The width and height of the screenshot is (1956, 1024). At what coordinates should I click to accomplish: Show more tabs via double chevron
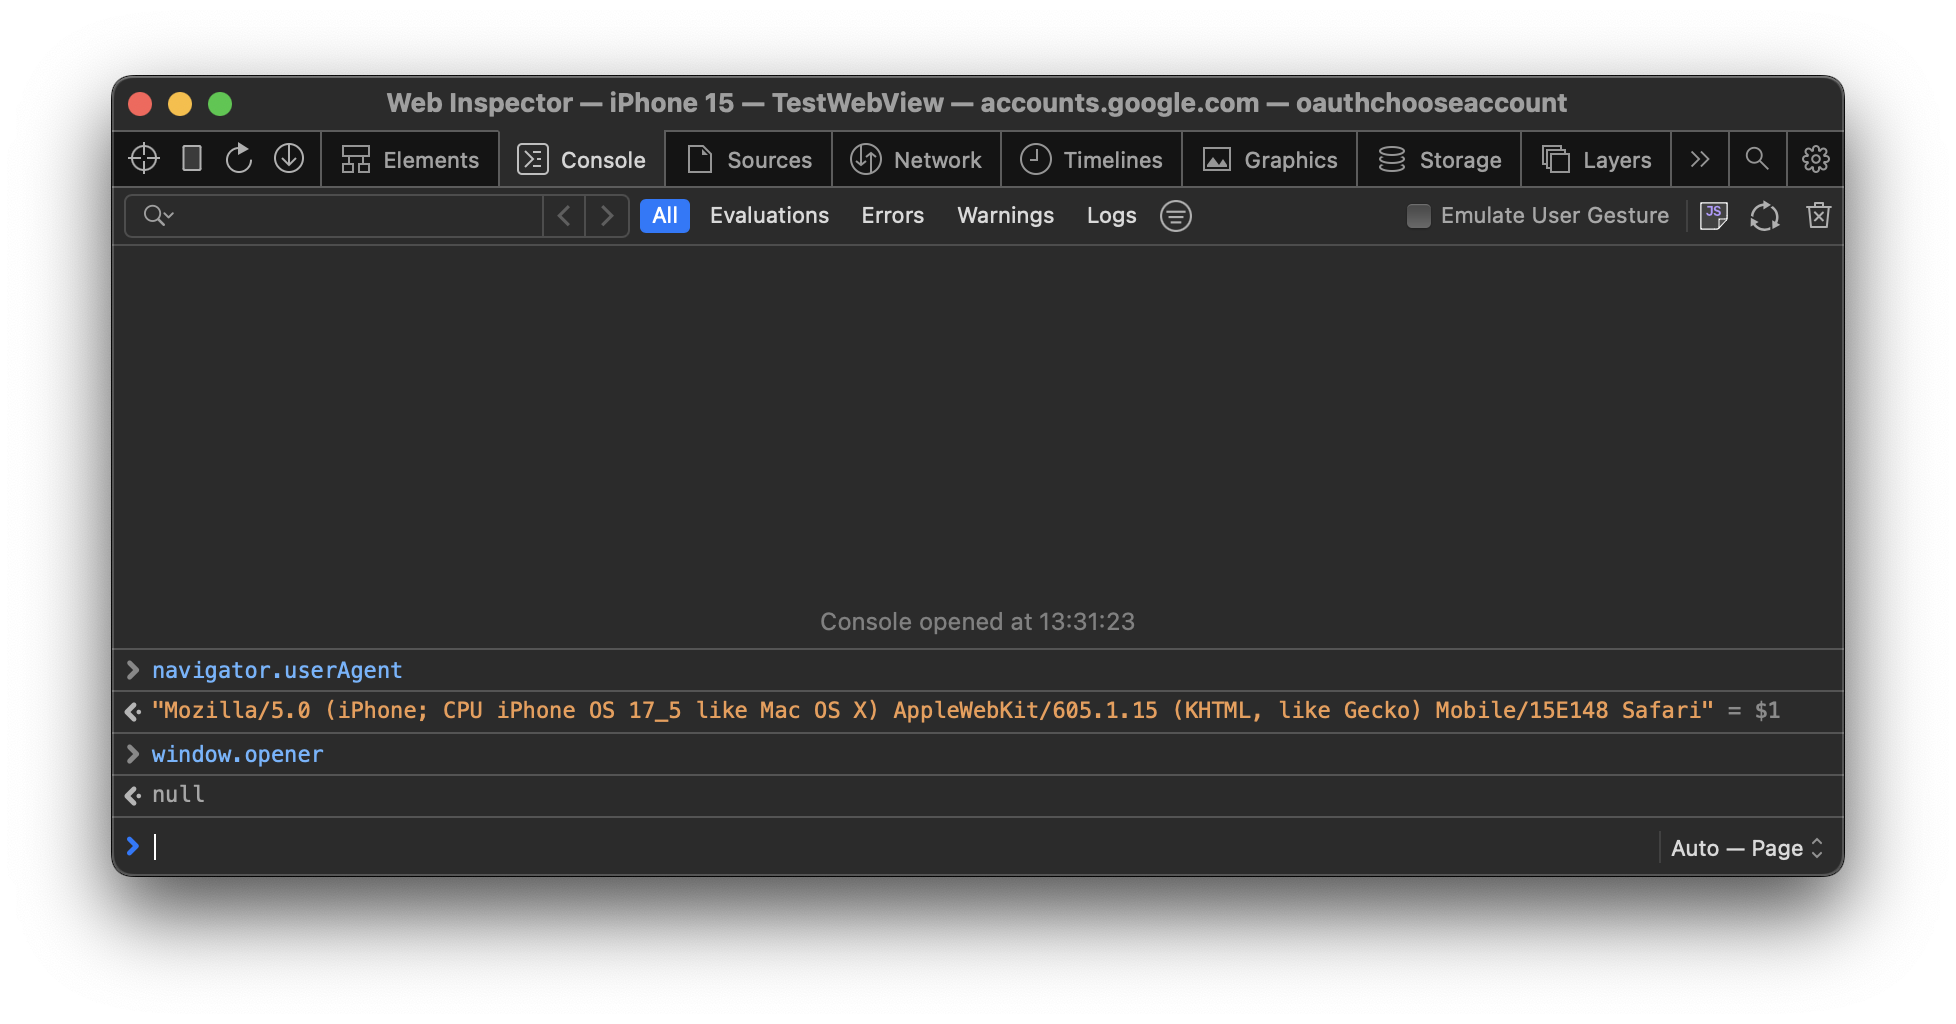coord(1700,159)
